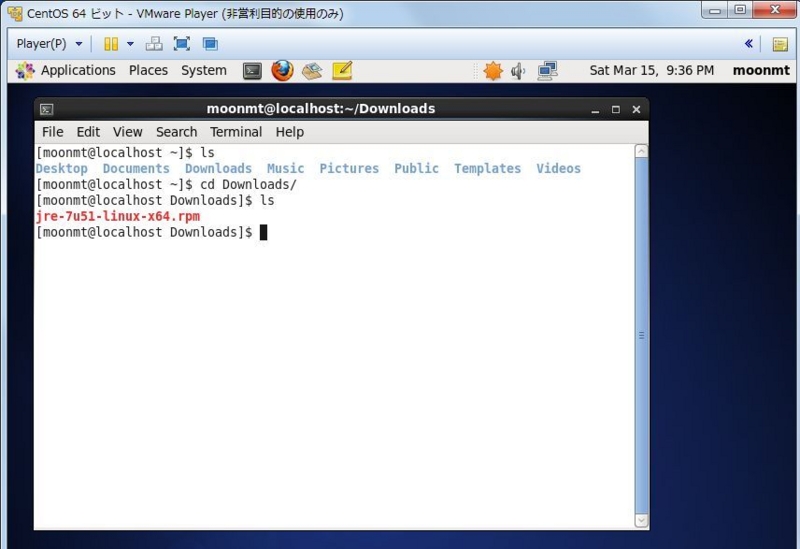Click the jre-7u51-linux-x64.rpm filename
Screen dimensions: 800x549
pos(118,216)
